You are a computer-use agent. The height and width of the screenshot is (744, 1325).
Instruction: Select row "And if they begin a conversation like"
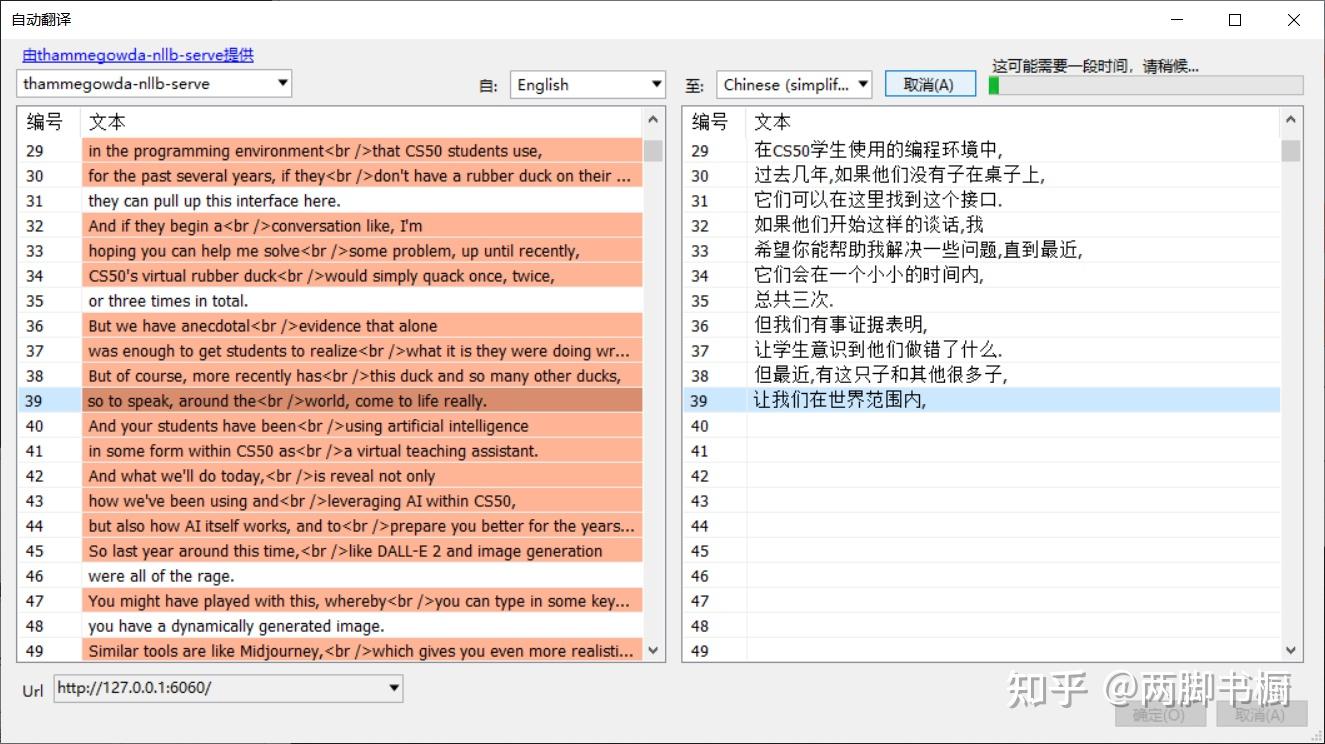click(331, 226)
